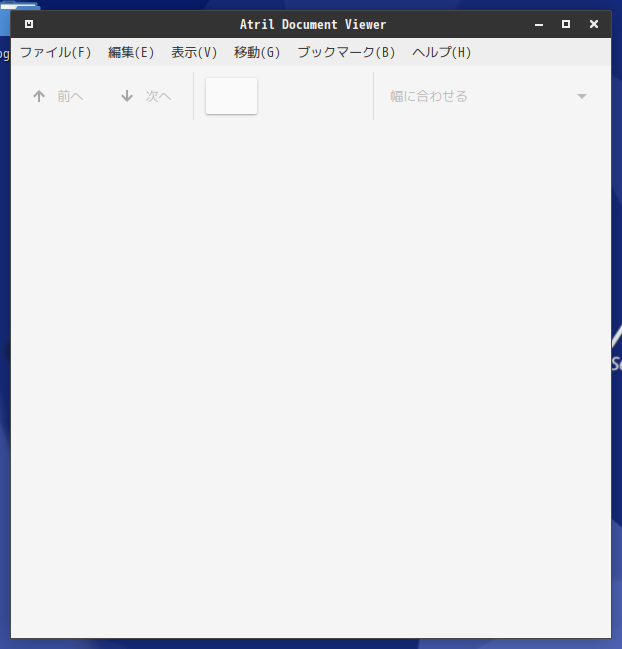Open the ファイル(F) menu

coord(55,53)
